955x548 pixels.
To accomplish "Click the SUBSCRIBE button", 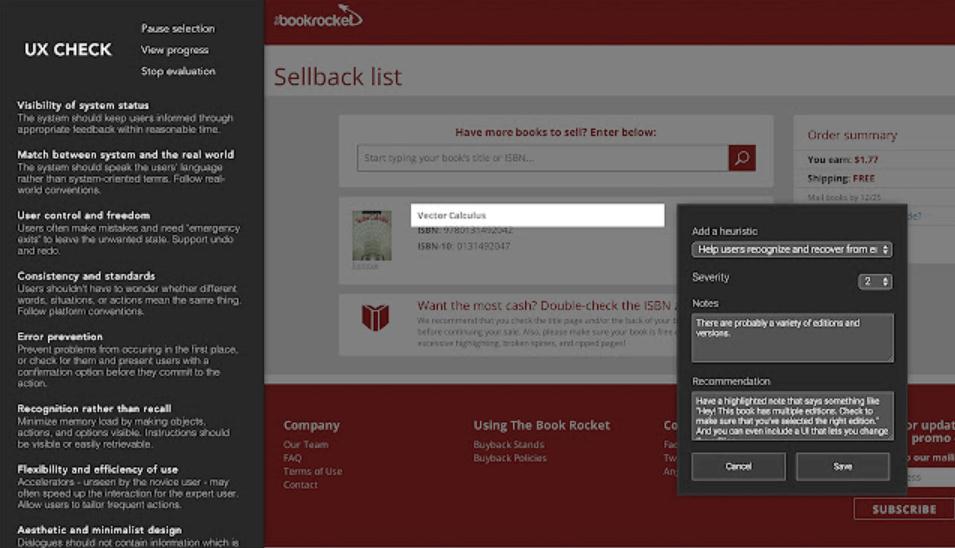I will pyautogui.click(x=904, y=509).
